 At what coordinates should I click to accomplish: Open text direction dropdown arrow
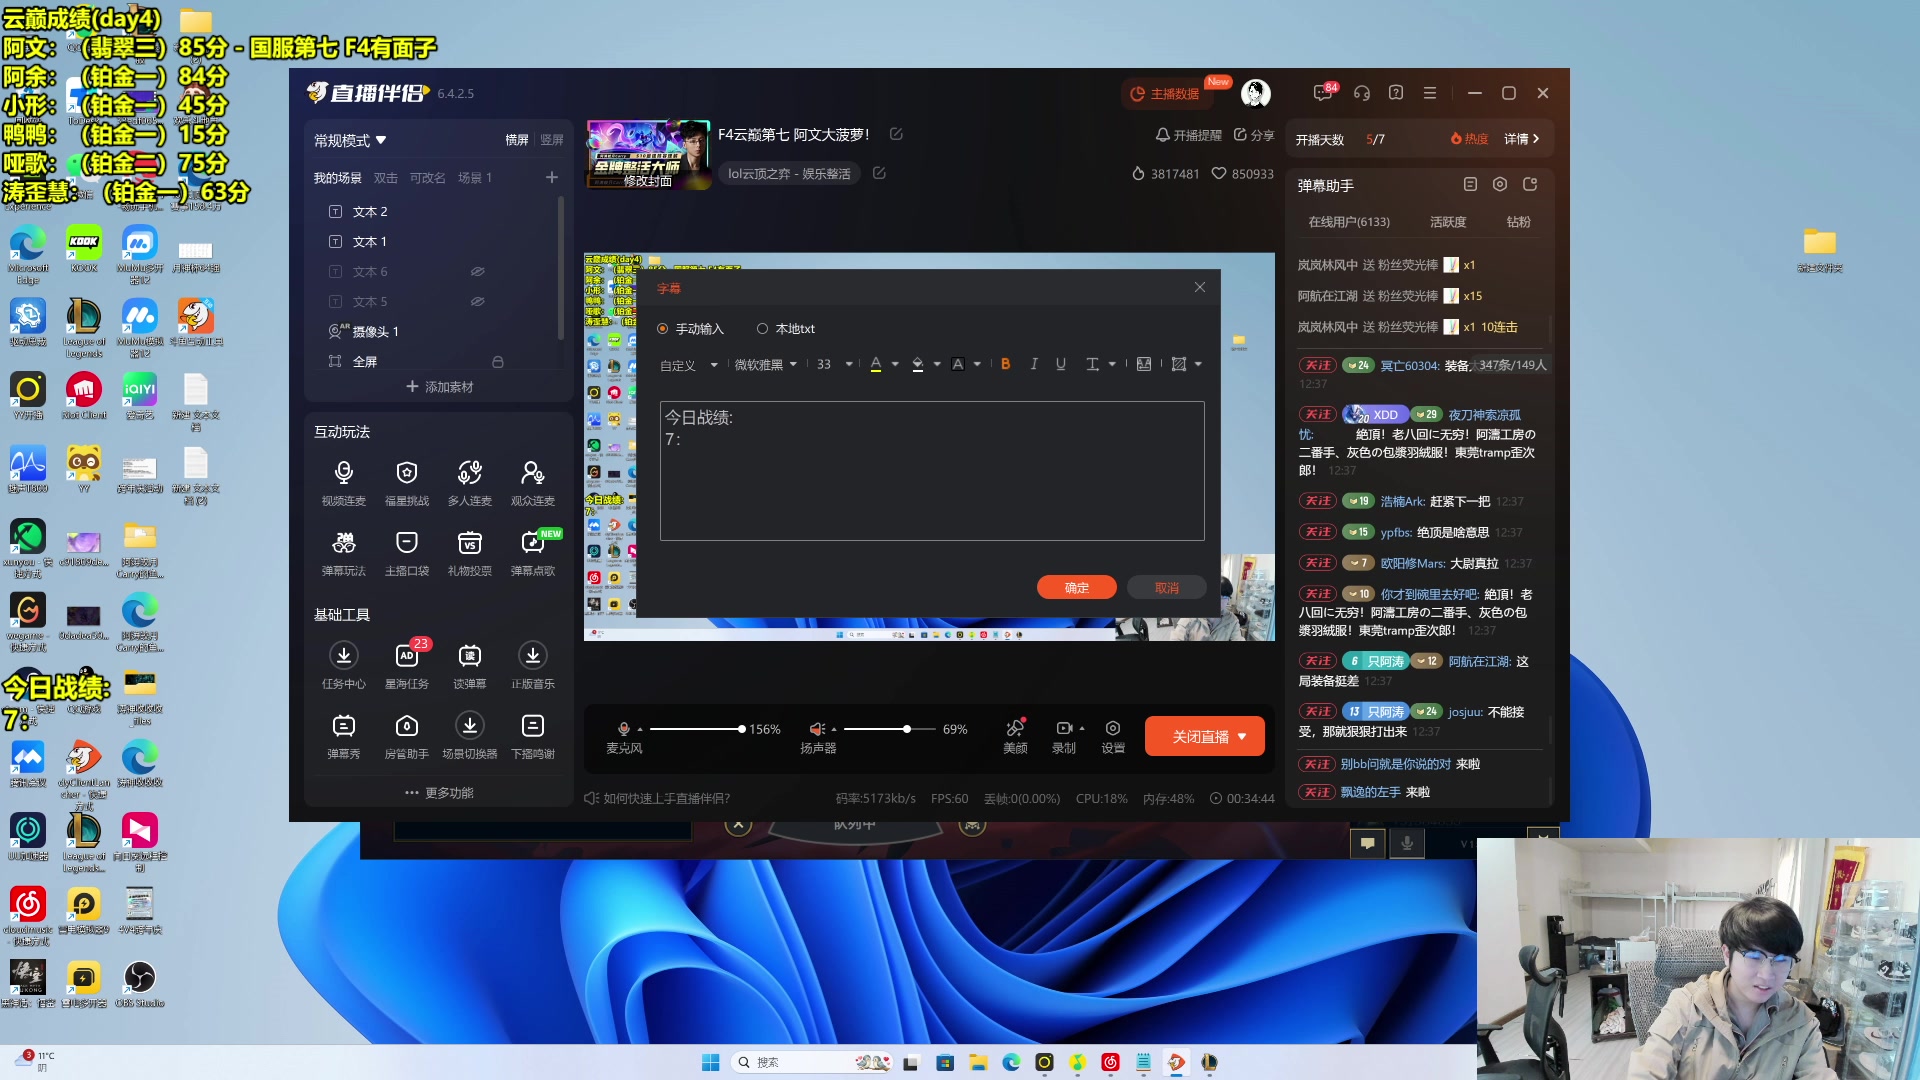click(x=1112, y=365)
